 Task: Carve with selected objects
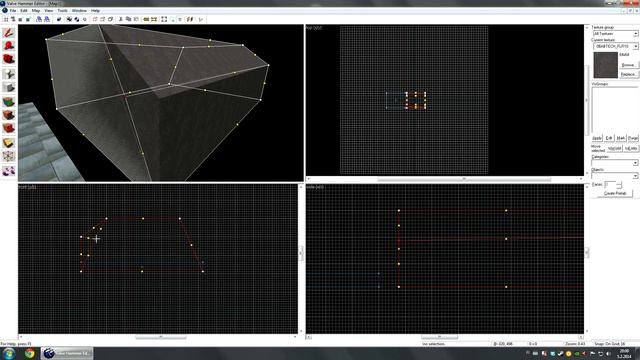pos(59,19)
